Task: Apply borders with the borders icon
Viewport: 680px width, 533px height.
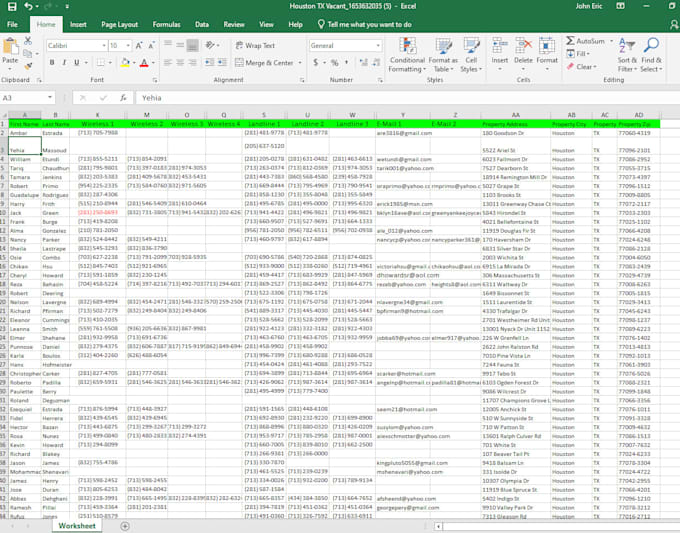Action: [101, 62]
